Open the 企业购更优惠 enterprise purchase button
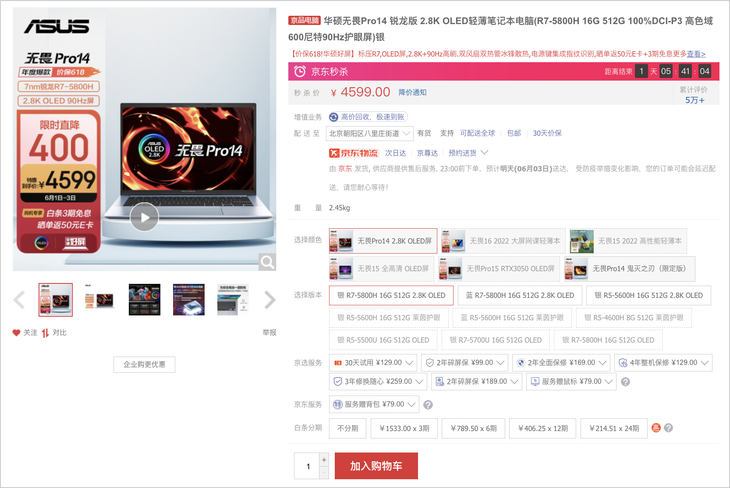This screenshot has width=730, height=488. tap(145, 364)
